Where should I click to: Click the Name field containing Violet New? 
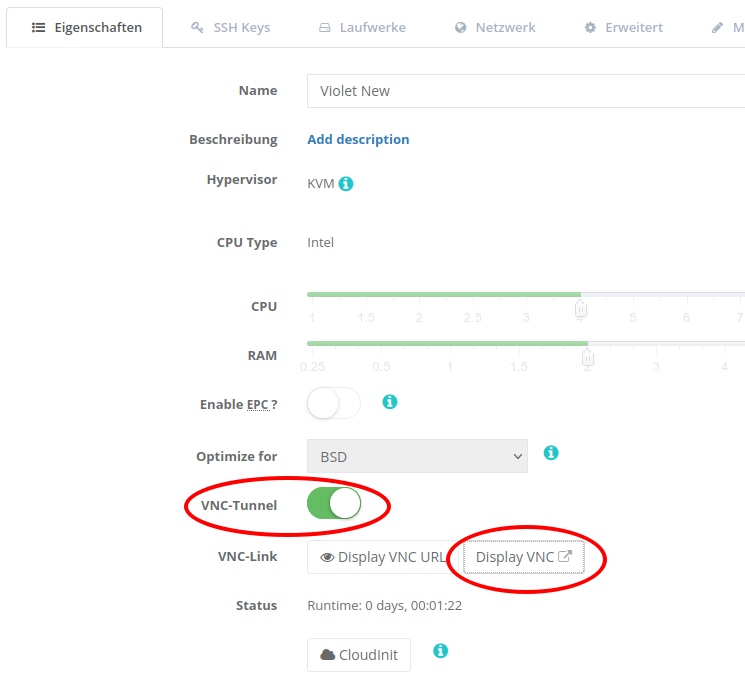pyautogui.click(x=526, y=91)
